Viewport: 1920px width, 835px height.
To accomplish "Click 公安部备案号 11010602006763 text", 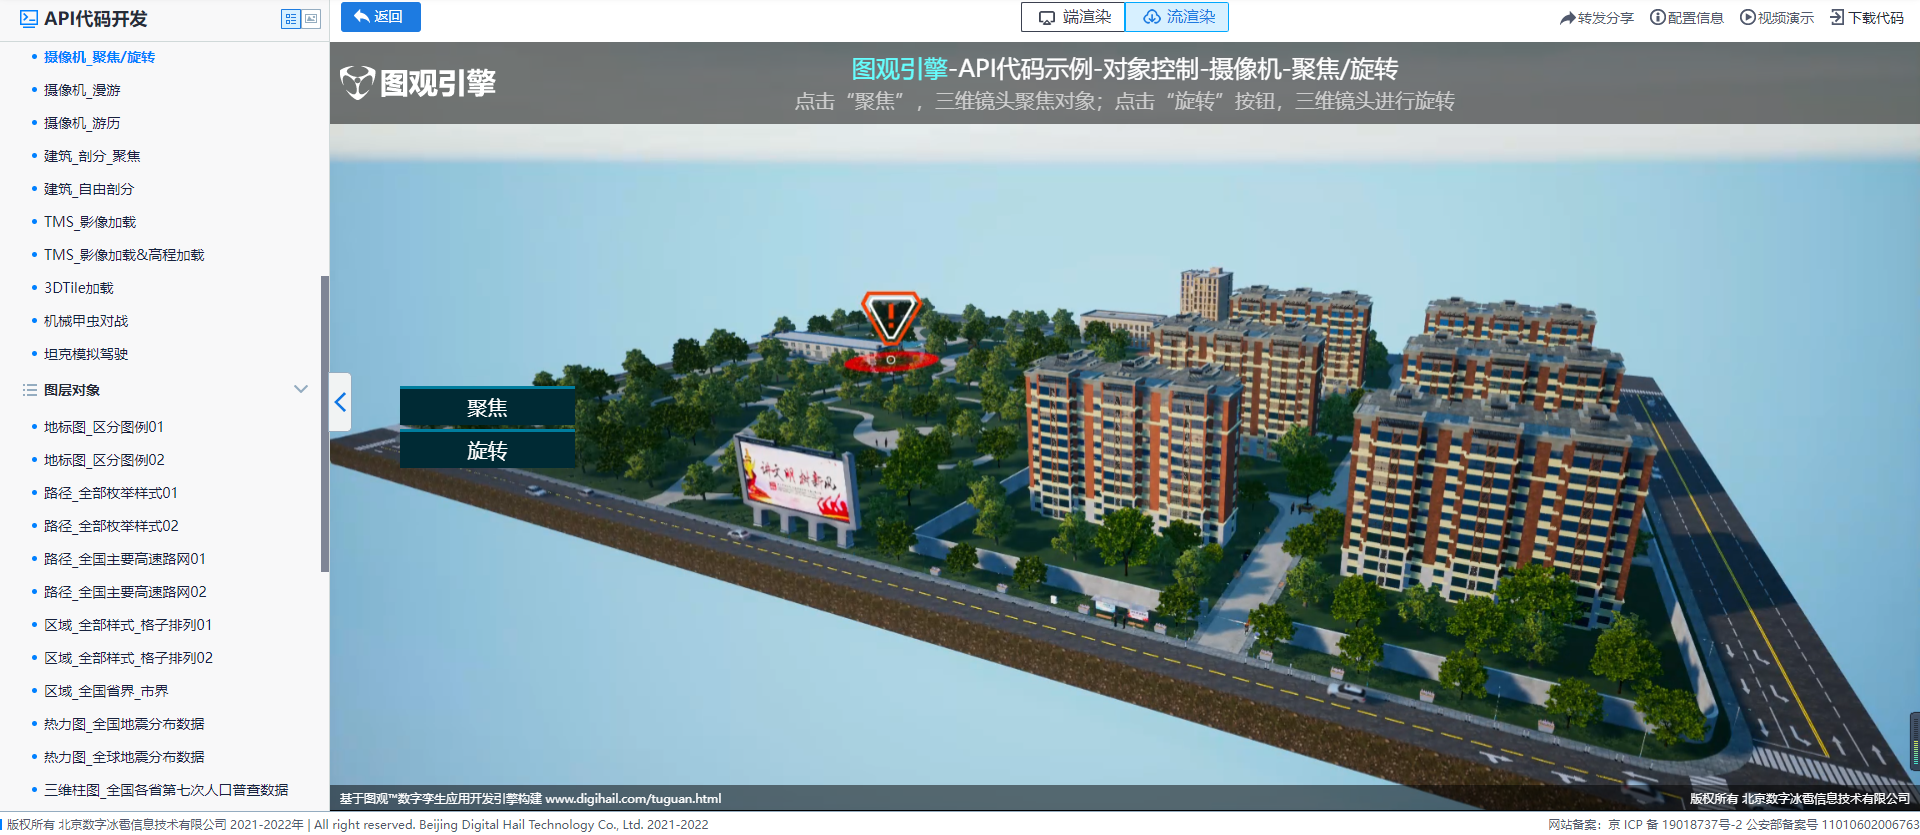I will click(1833, 825).
